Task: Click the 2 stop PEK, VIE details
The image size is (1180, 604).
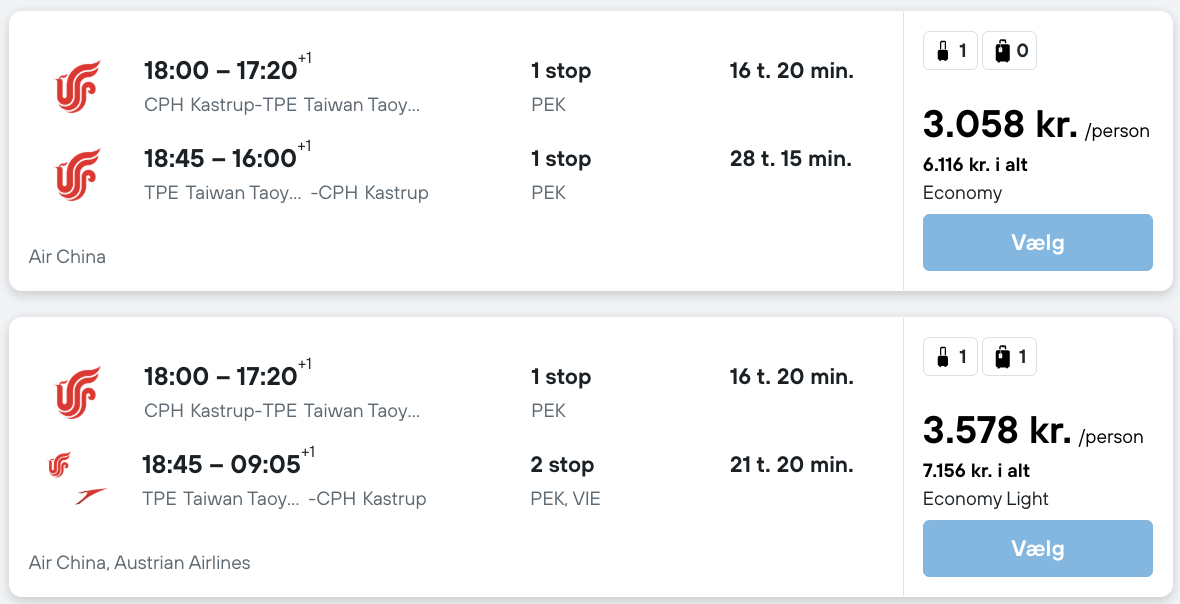Action: point(565,481)
